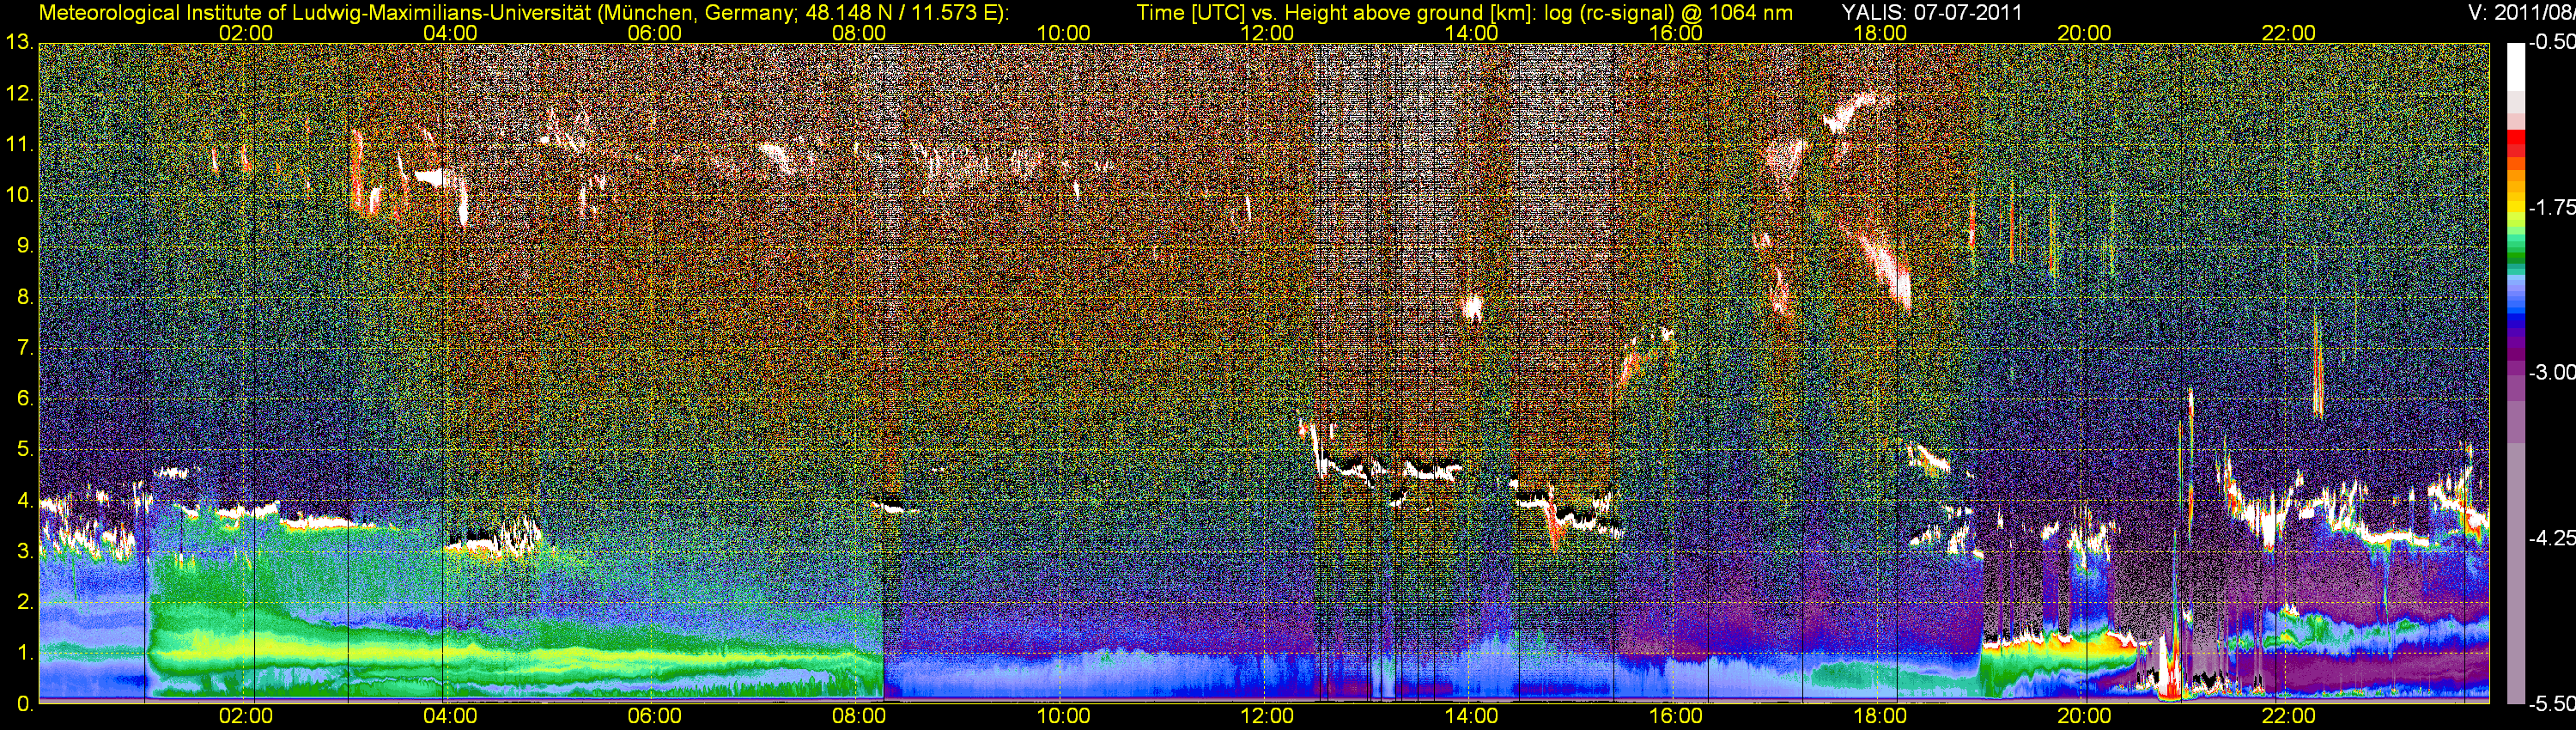Click the 14:00 label on the top time axis

pos(1471,33)
